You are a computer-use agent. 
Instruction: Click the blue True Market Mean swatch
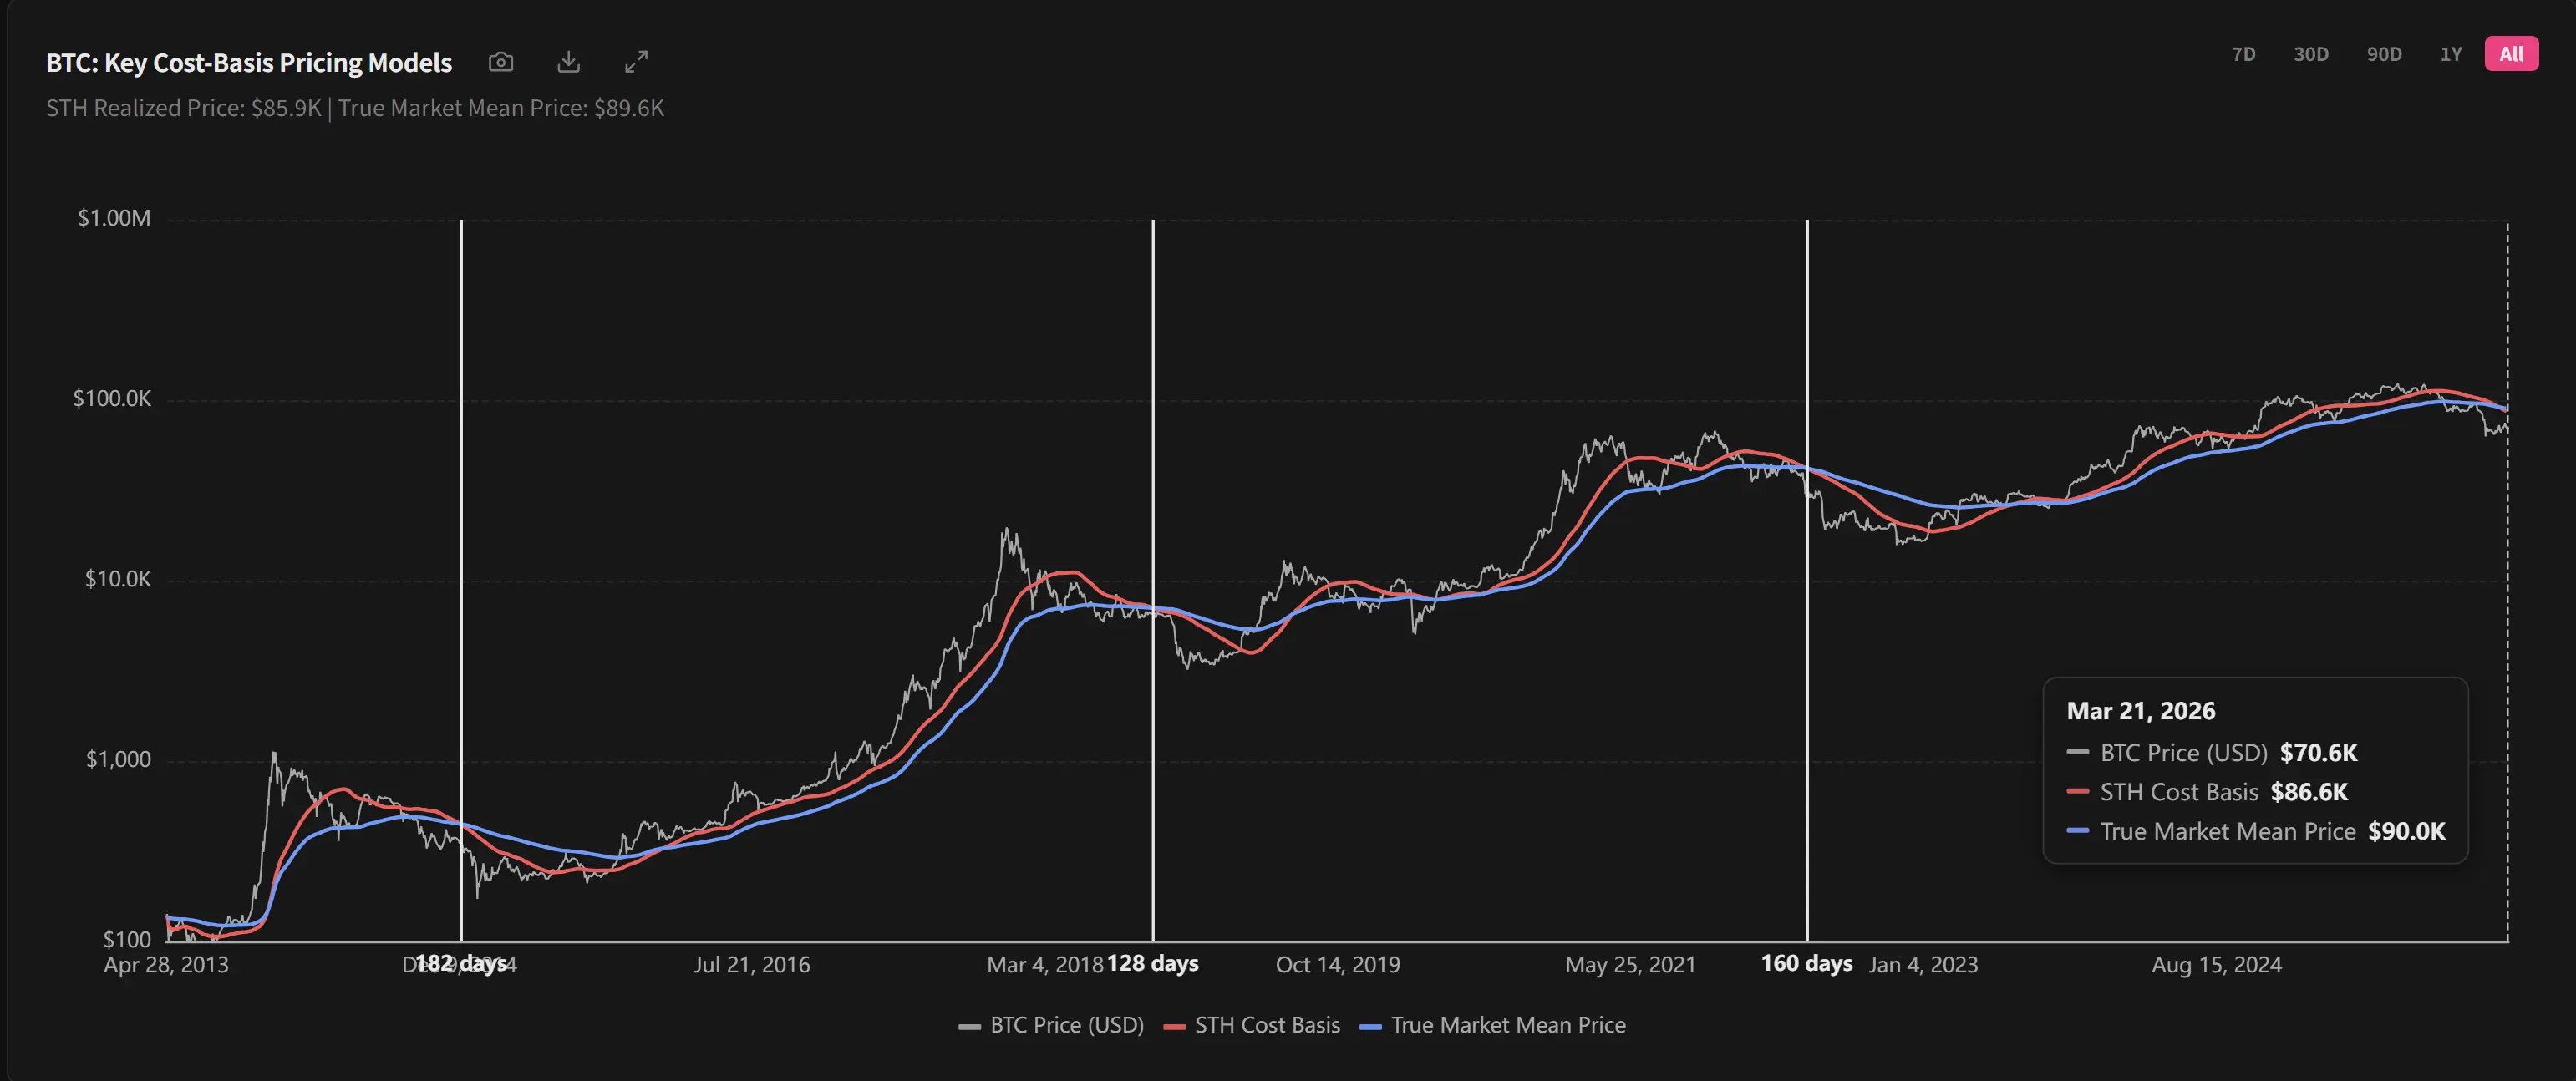[x=1371, y=1026]
